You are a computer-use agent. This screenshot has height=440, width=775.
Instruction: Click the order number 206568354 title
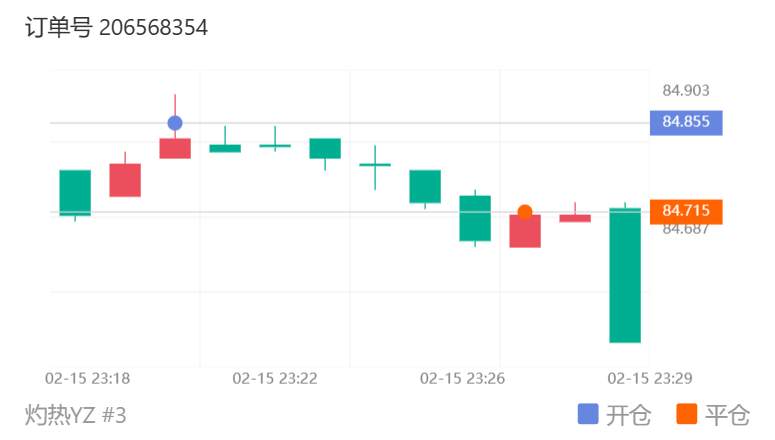116,27
